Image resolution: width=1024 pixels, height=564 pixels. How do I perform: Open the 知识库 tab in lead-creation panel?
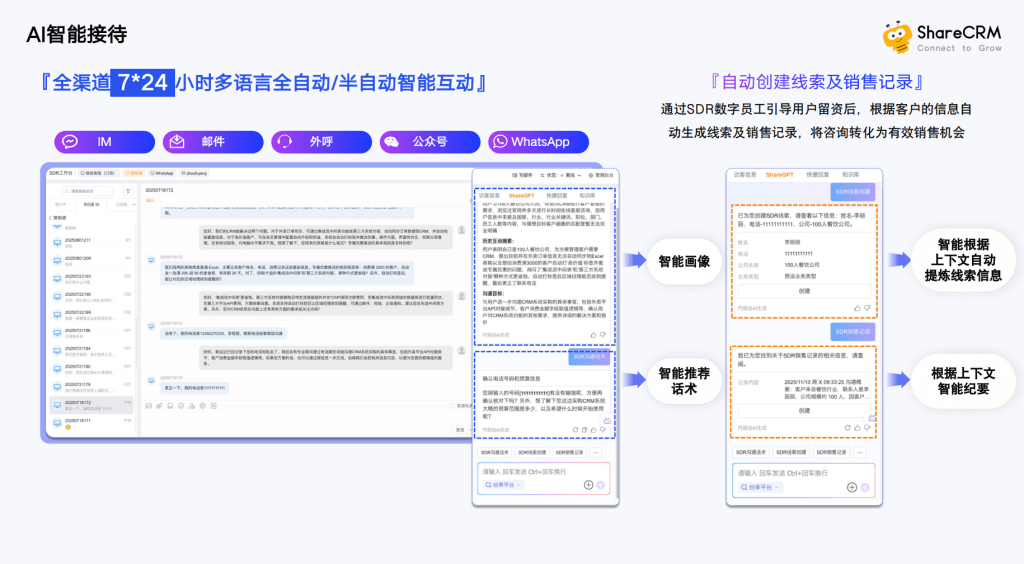[850, 175]
